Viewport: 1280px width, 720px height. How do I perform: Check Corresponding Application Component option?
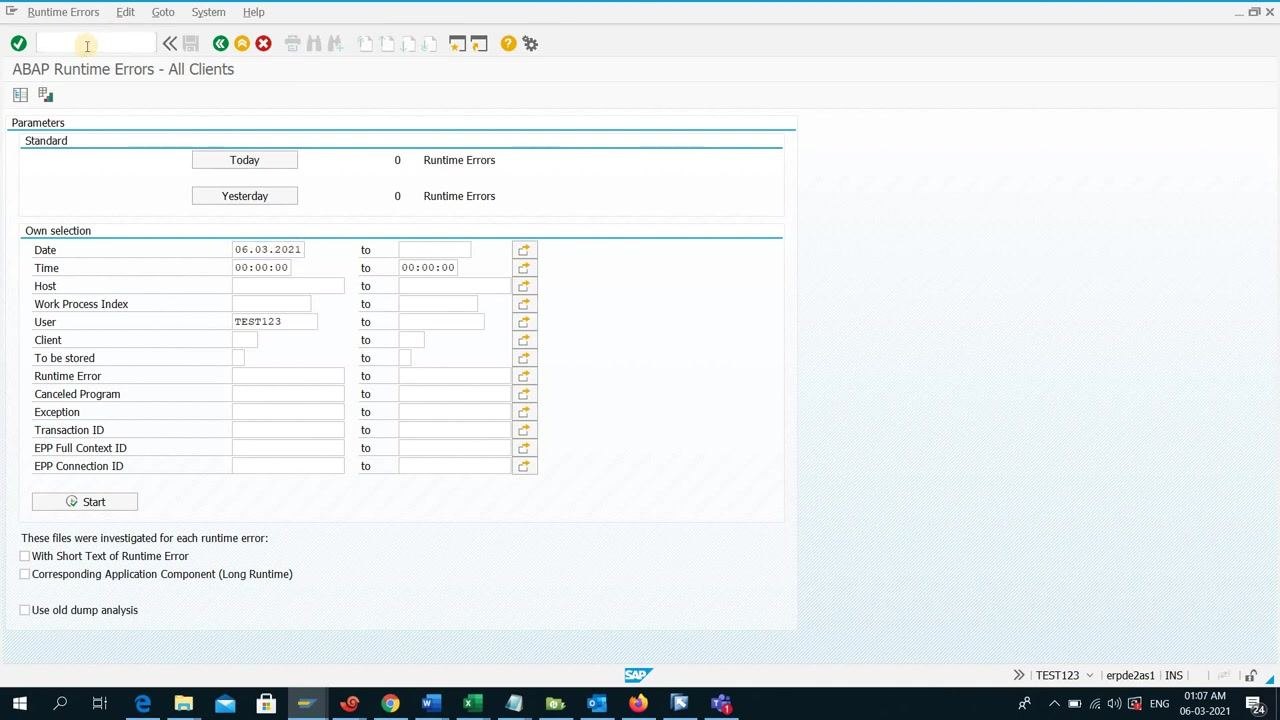pos(25,574)
